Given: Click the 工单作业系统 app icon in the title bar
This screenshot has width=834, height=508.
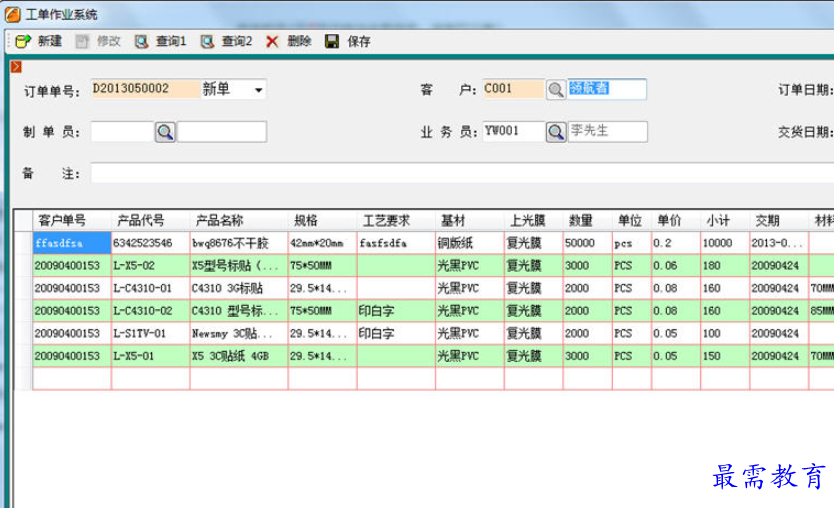Looking at the screenshot, I should tap(13, 14).
